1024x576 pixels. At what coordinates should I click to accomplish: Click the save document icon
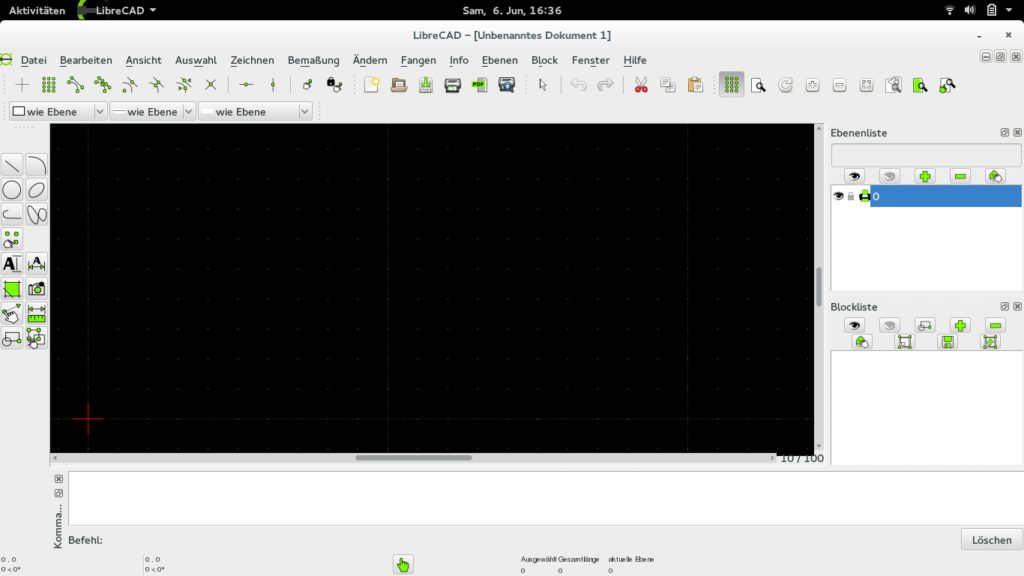(426, 85)
